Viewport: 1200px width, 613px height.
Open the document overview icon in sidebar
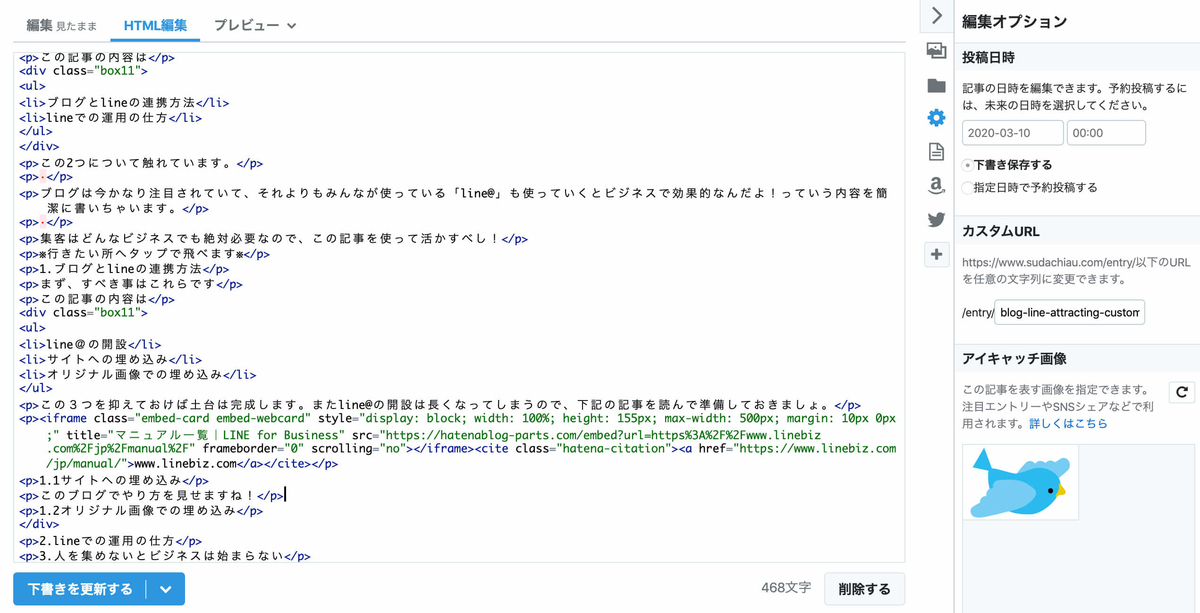point(936,152)
